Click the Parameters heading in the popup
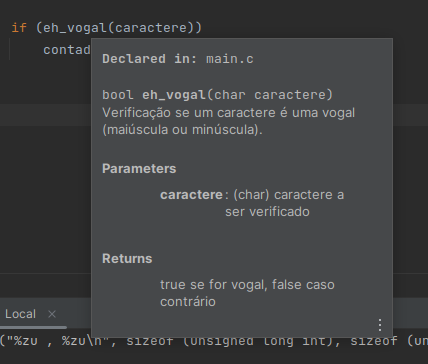 tap(139, 169)
